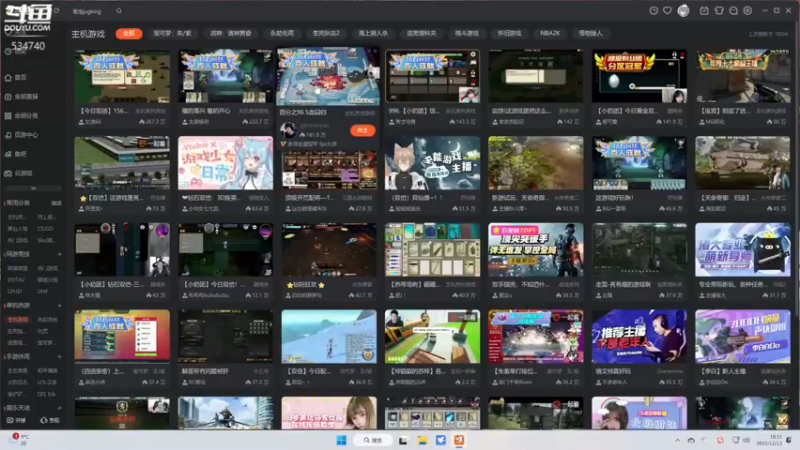Open the pink Vtuber 游戏少女日常 thumbnail
Image resolution: width=800 pixels, height=450 pixels.
tap(226, 163)
